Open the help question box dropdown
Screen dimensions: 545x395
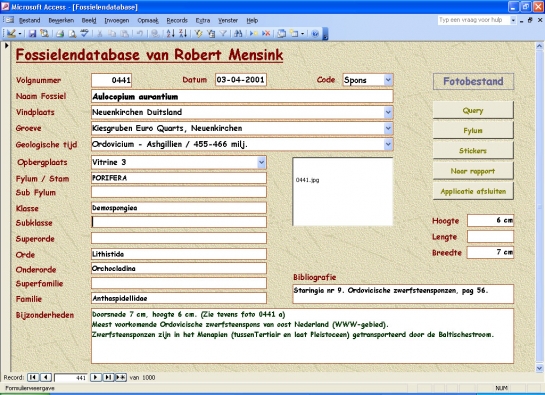(513, 20)
